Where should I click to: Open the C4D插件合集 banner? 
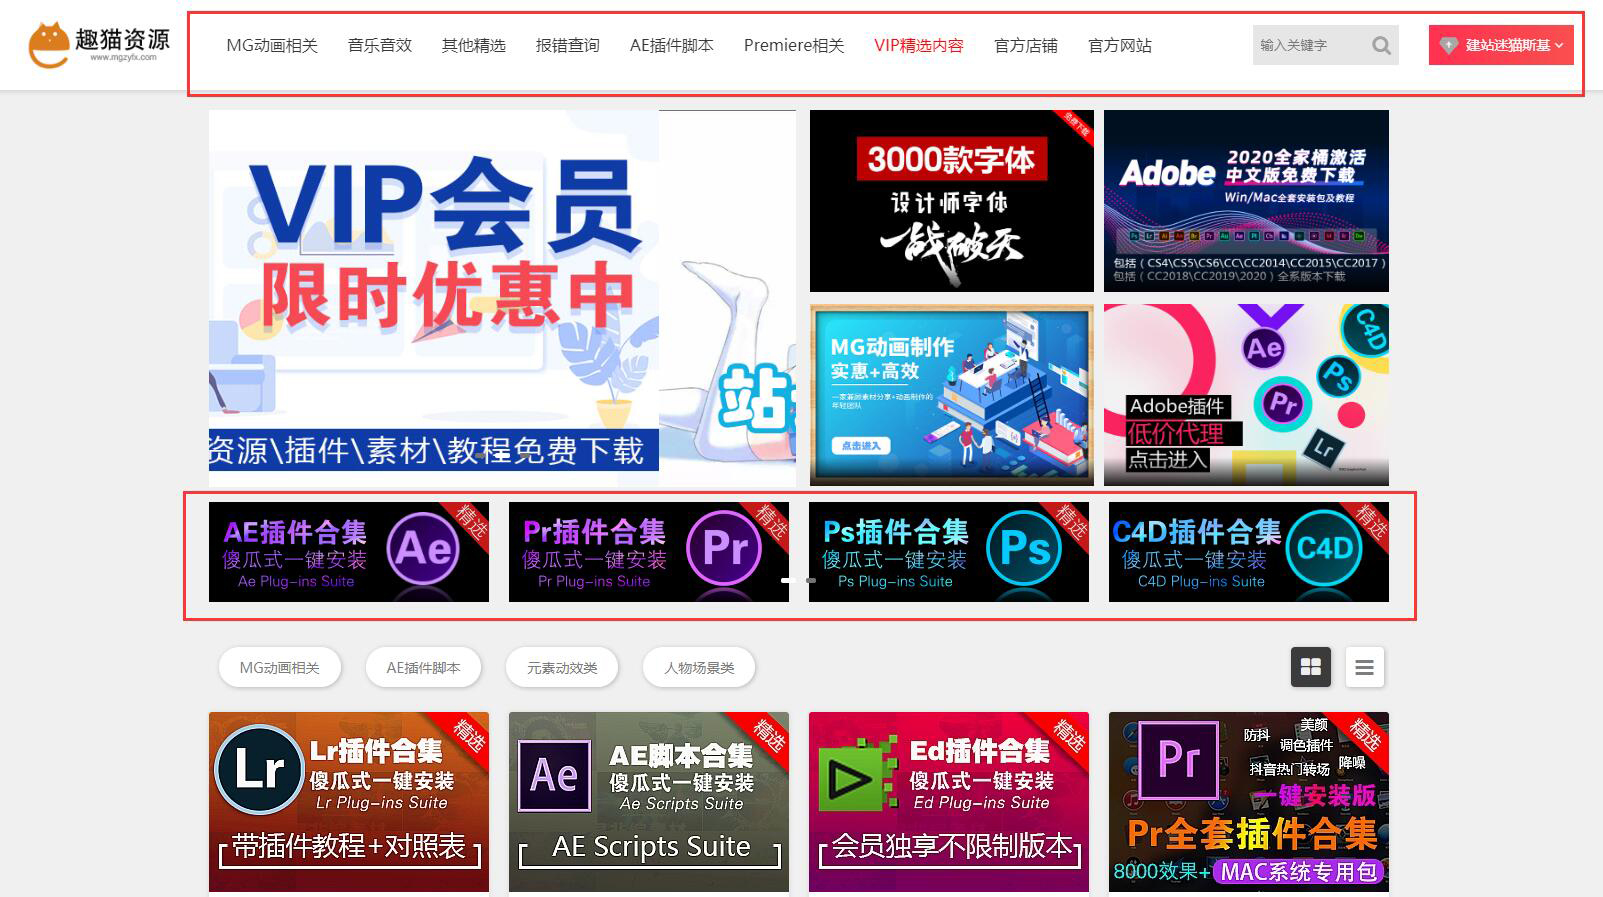tap(1248, 552)
